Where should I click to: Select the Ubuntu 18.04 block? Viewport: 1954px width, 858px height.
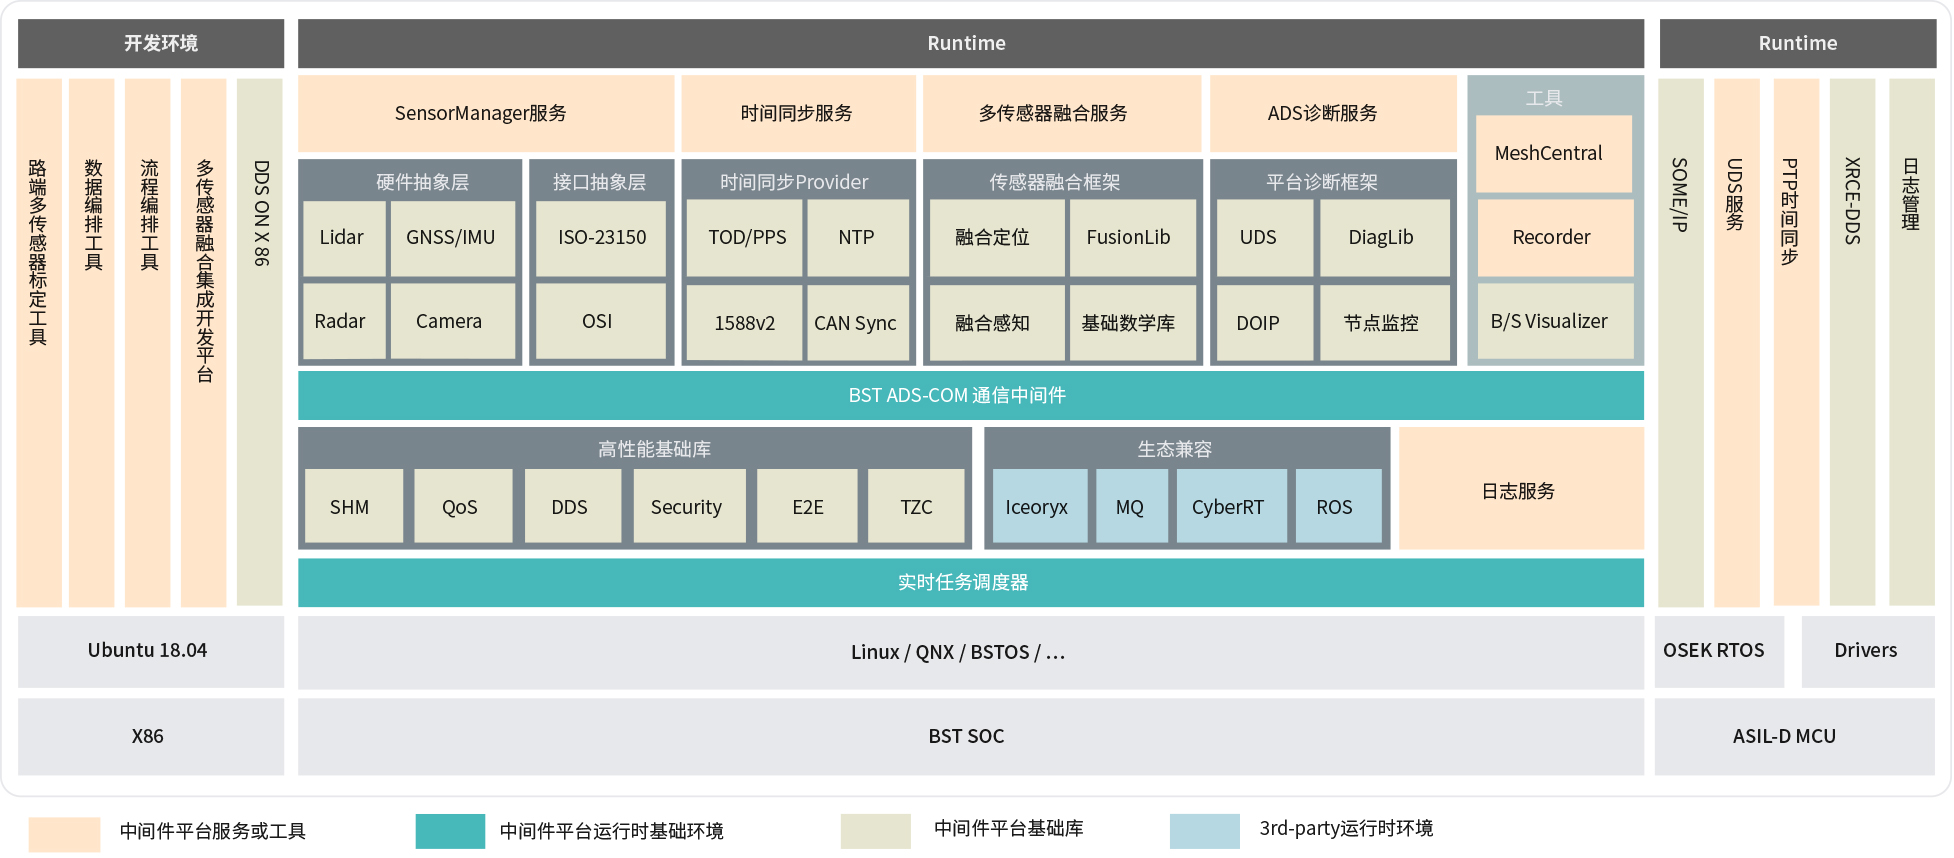click(150, 651)
